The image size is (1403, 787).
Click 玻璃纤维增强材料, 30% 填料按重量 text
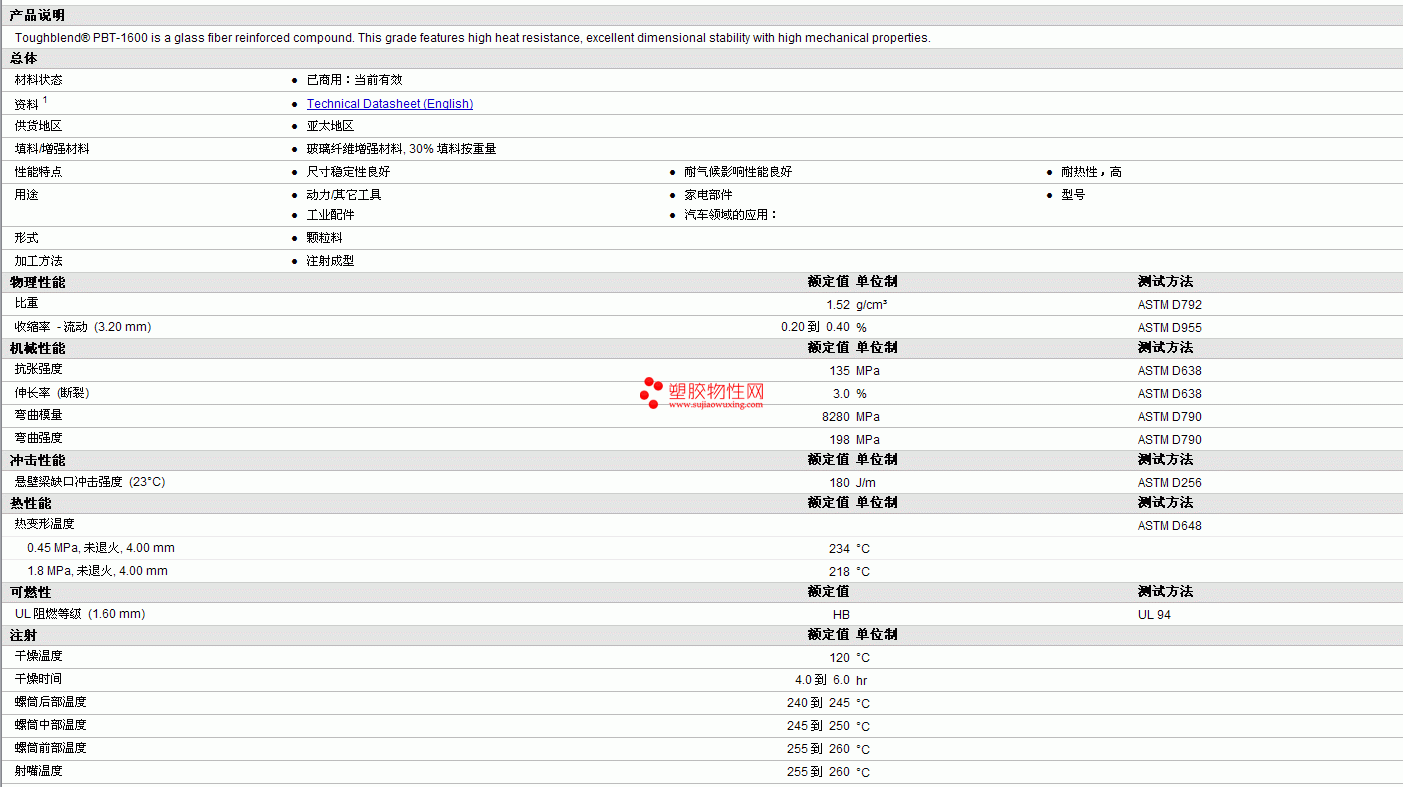401,149
